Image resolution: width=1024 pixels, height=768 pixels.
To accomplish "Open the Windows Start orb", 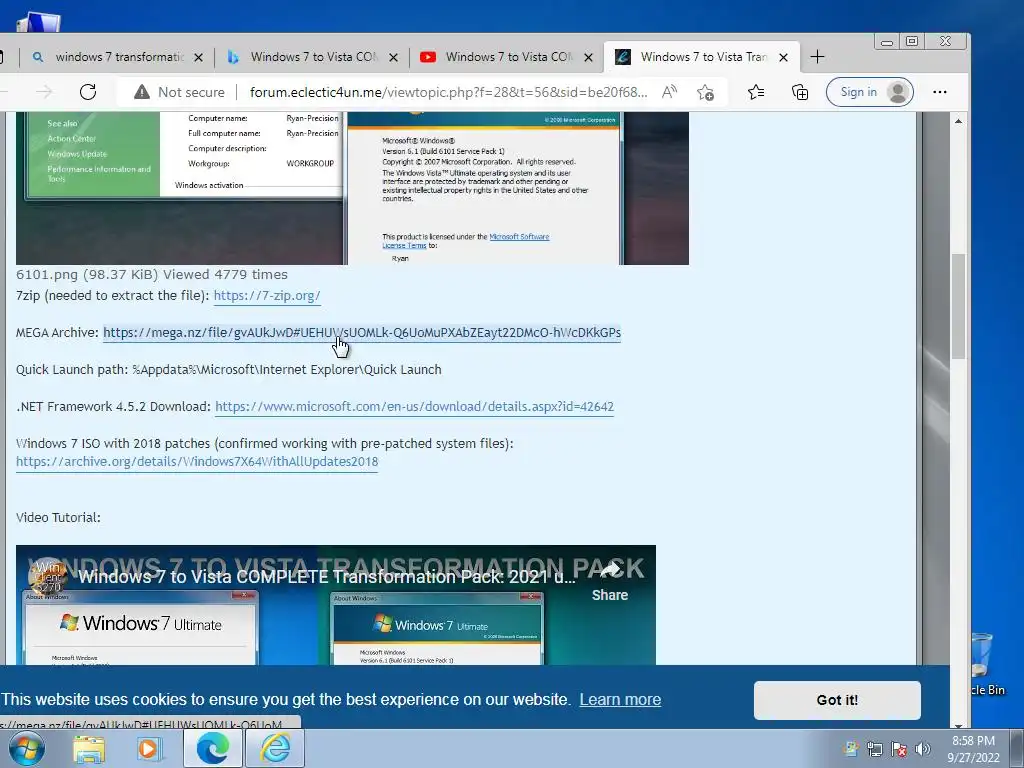I will click(27, 748).
